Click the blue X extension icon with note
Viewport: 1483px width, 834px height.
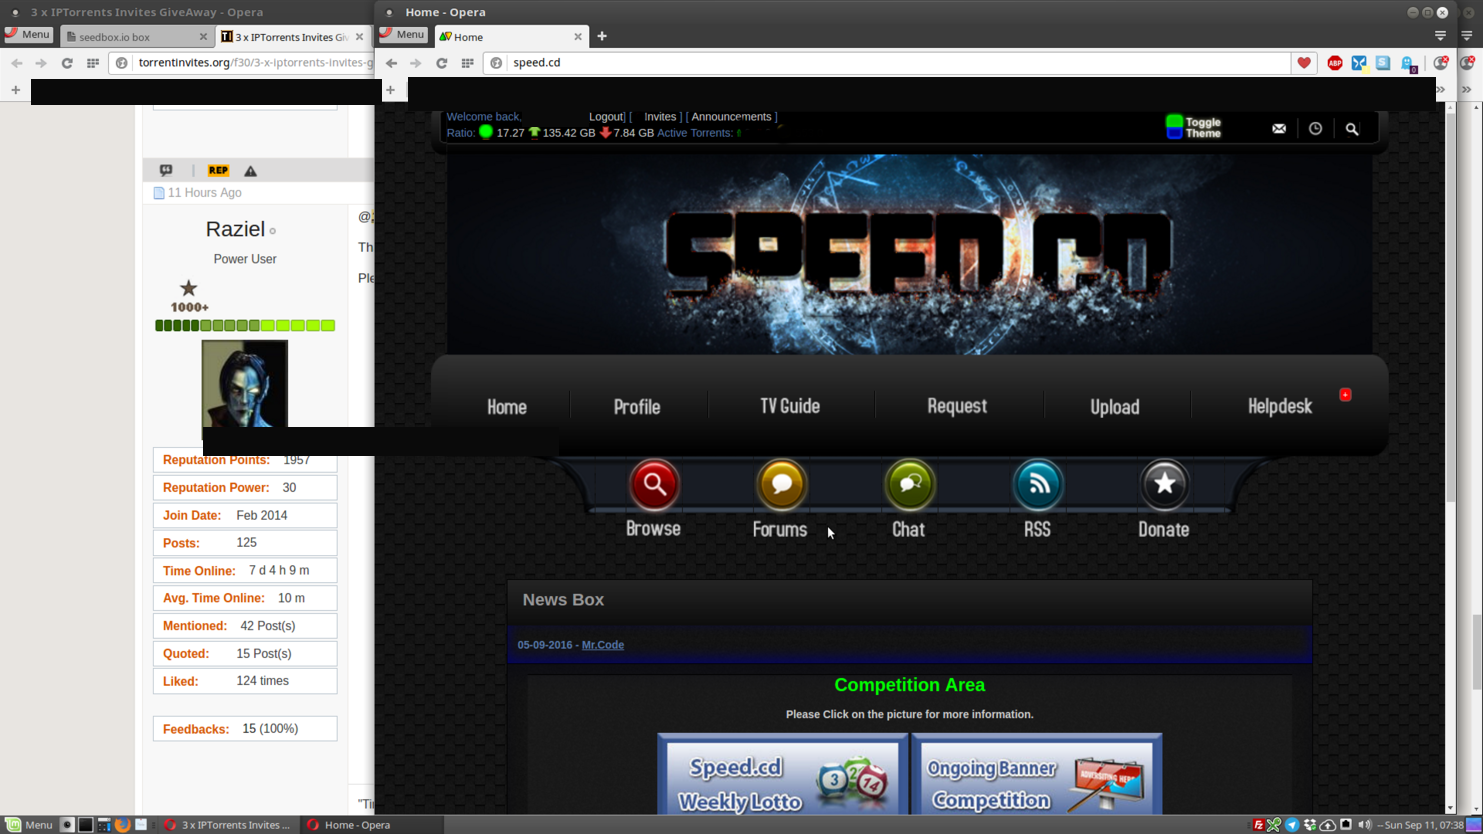[1359, 63]
